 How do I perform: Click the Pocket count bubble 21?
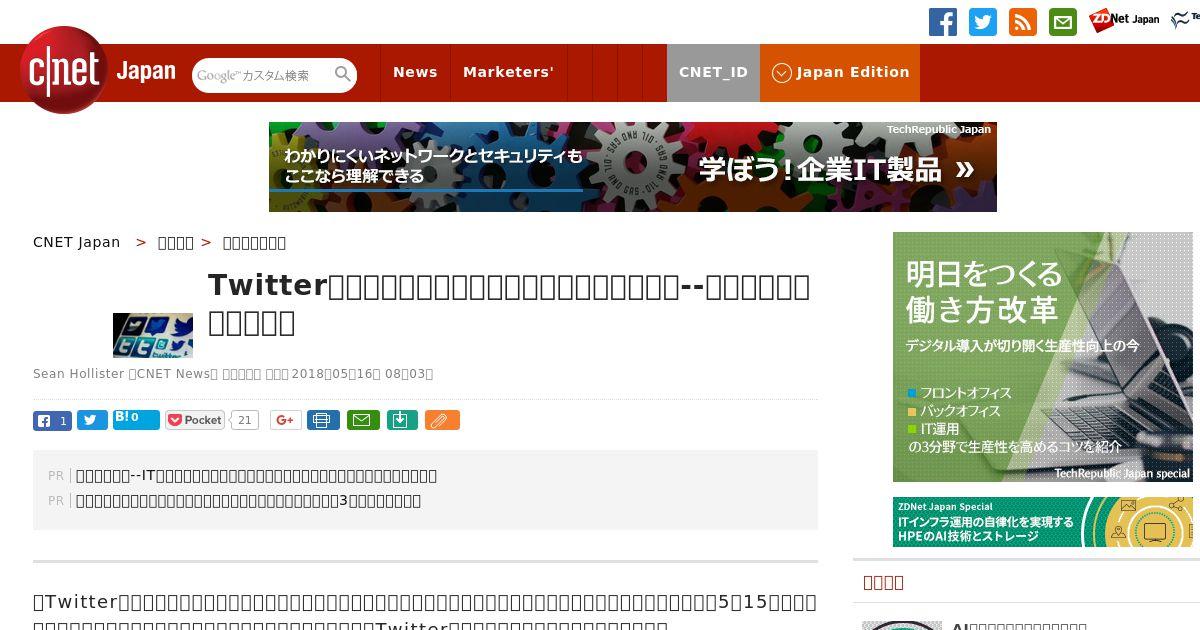[x=245, y=420]
